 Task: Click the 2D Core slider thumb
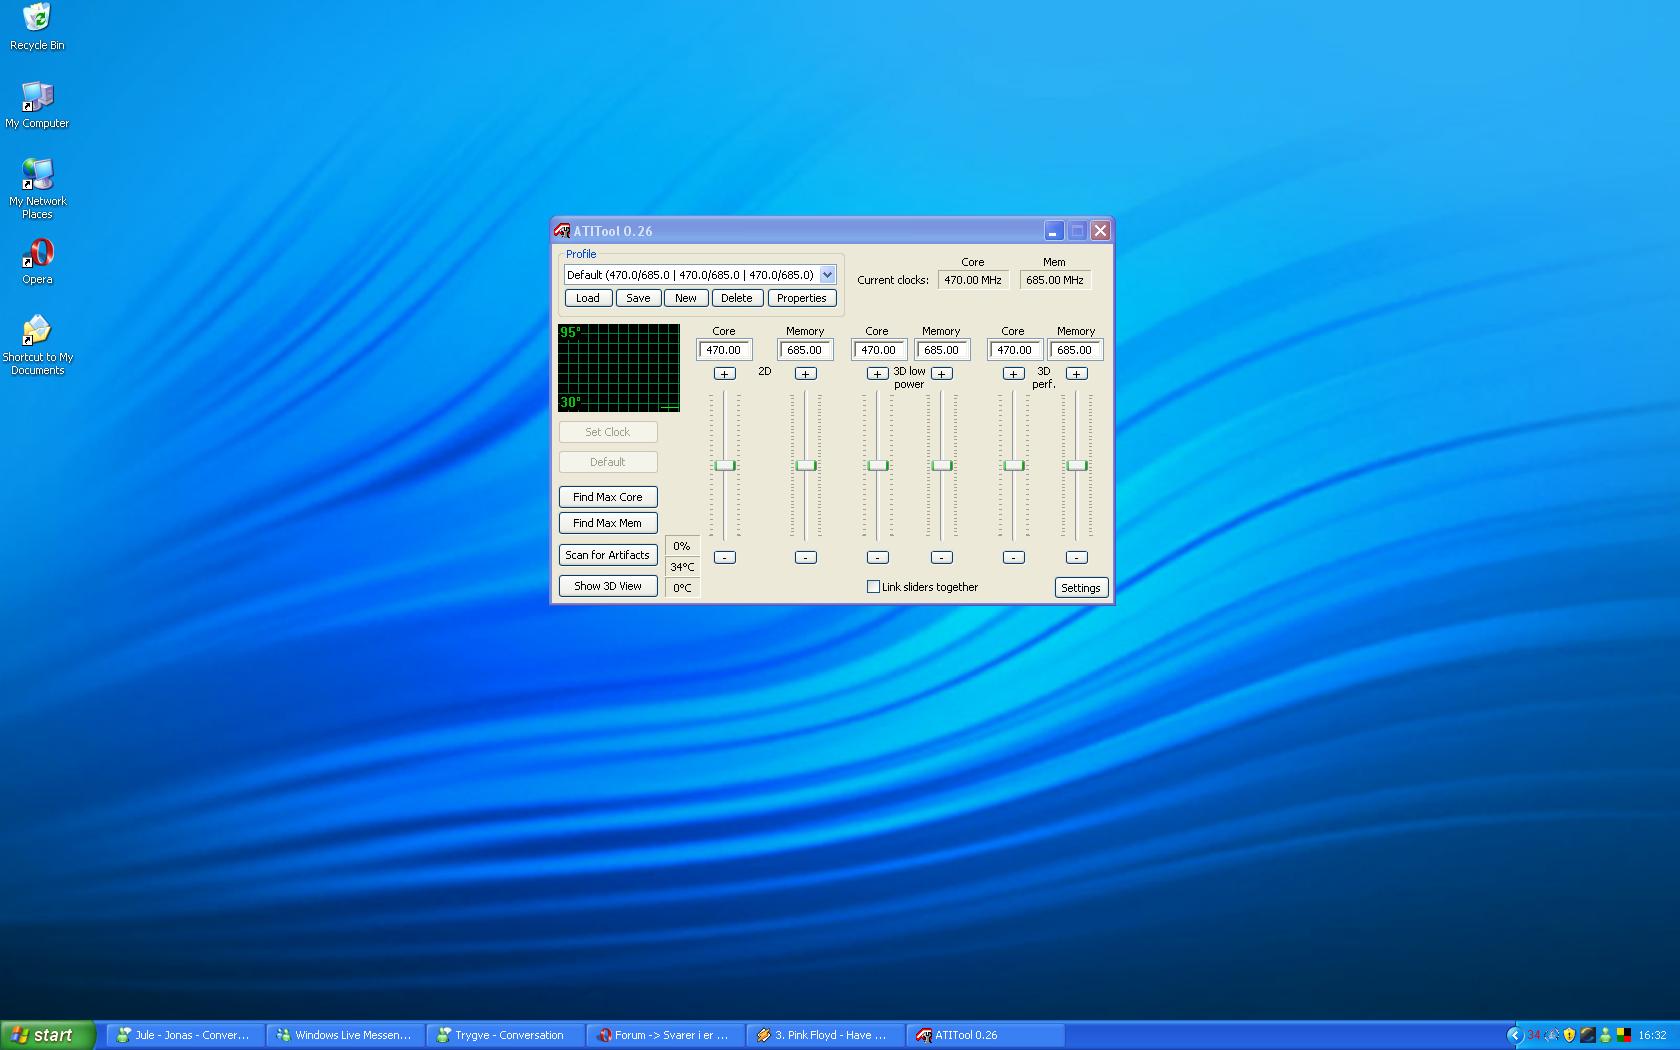coord(725,465)
